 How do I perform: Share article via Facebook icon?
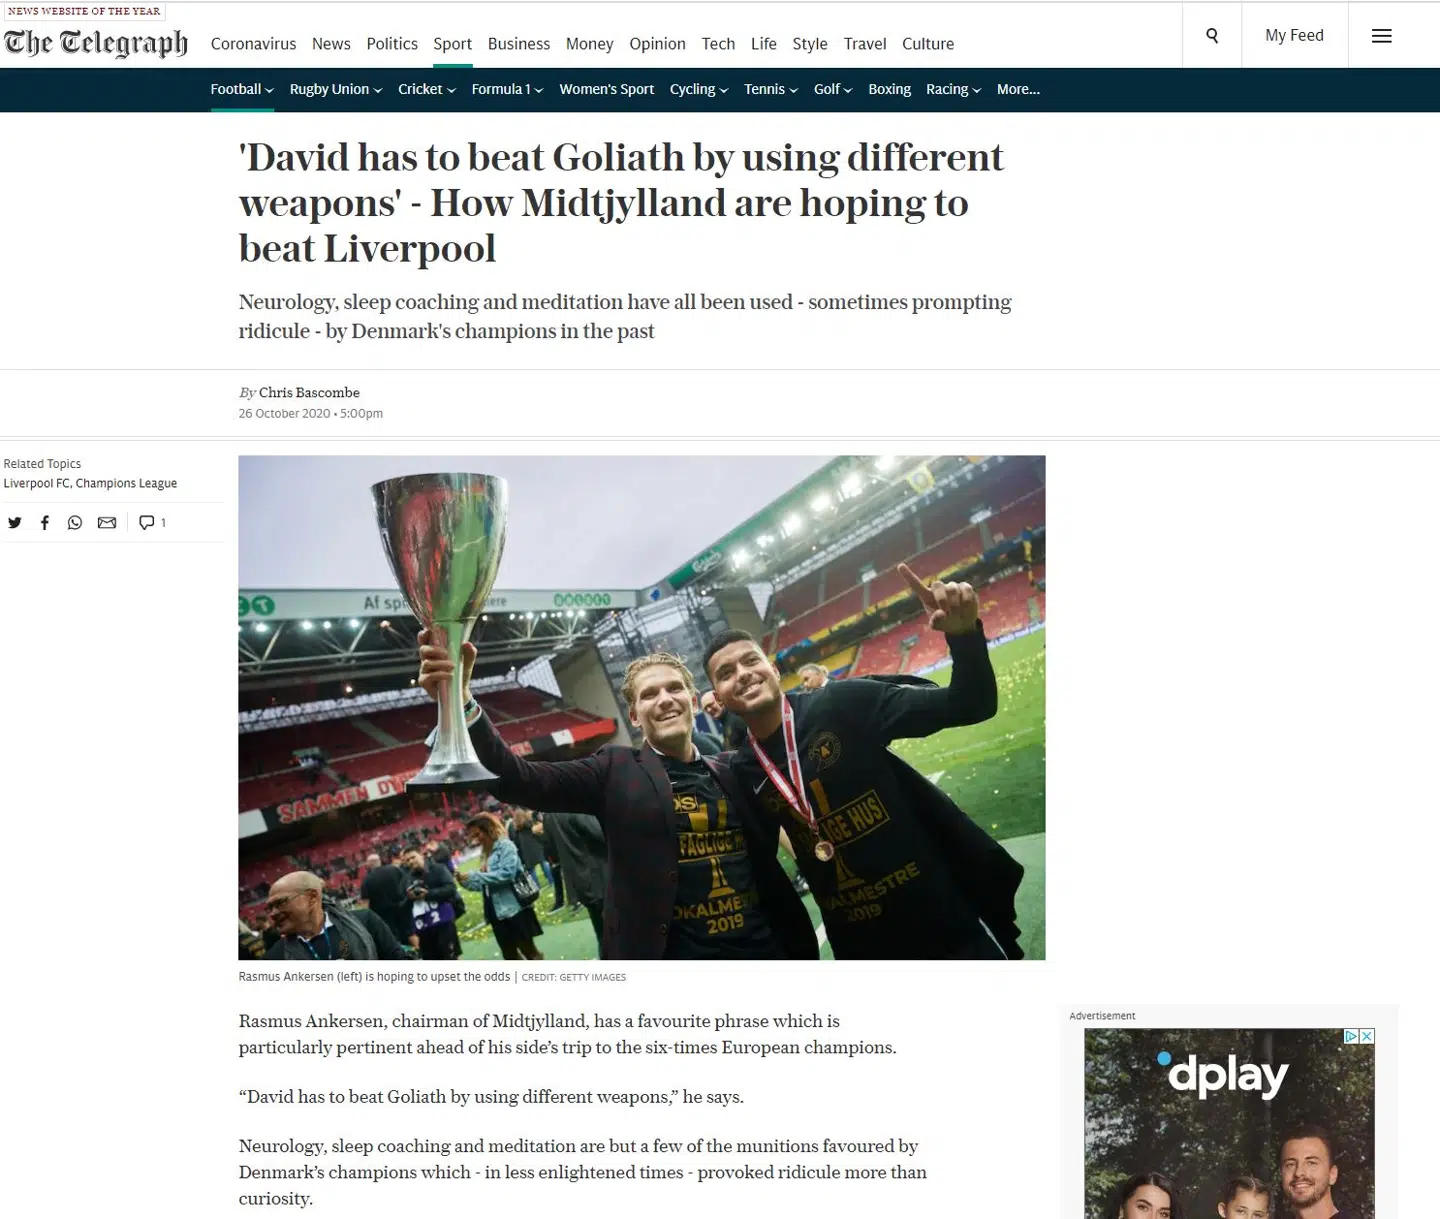pos(45,522)
